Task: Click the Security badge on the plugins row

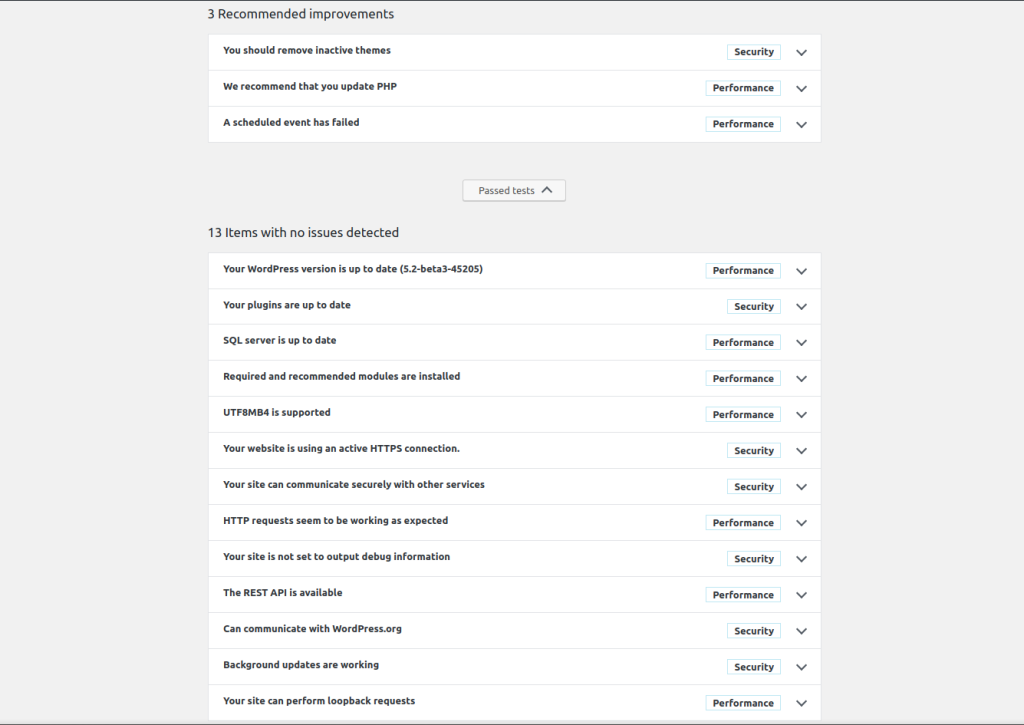Action: (x=753, y=306)
